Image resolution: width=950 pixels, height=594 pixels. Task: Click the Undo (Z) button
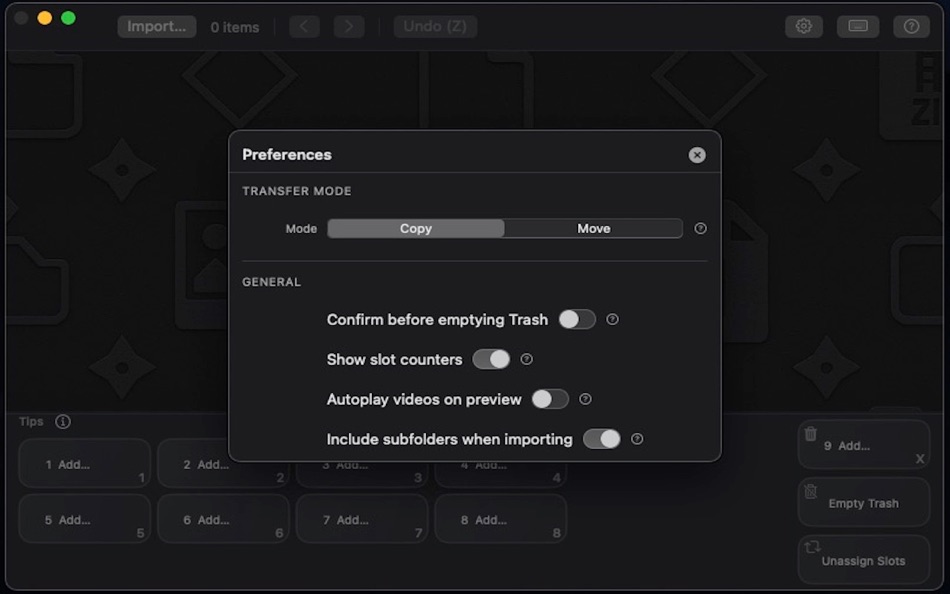435,26
